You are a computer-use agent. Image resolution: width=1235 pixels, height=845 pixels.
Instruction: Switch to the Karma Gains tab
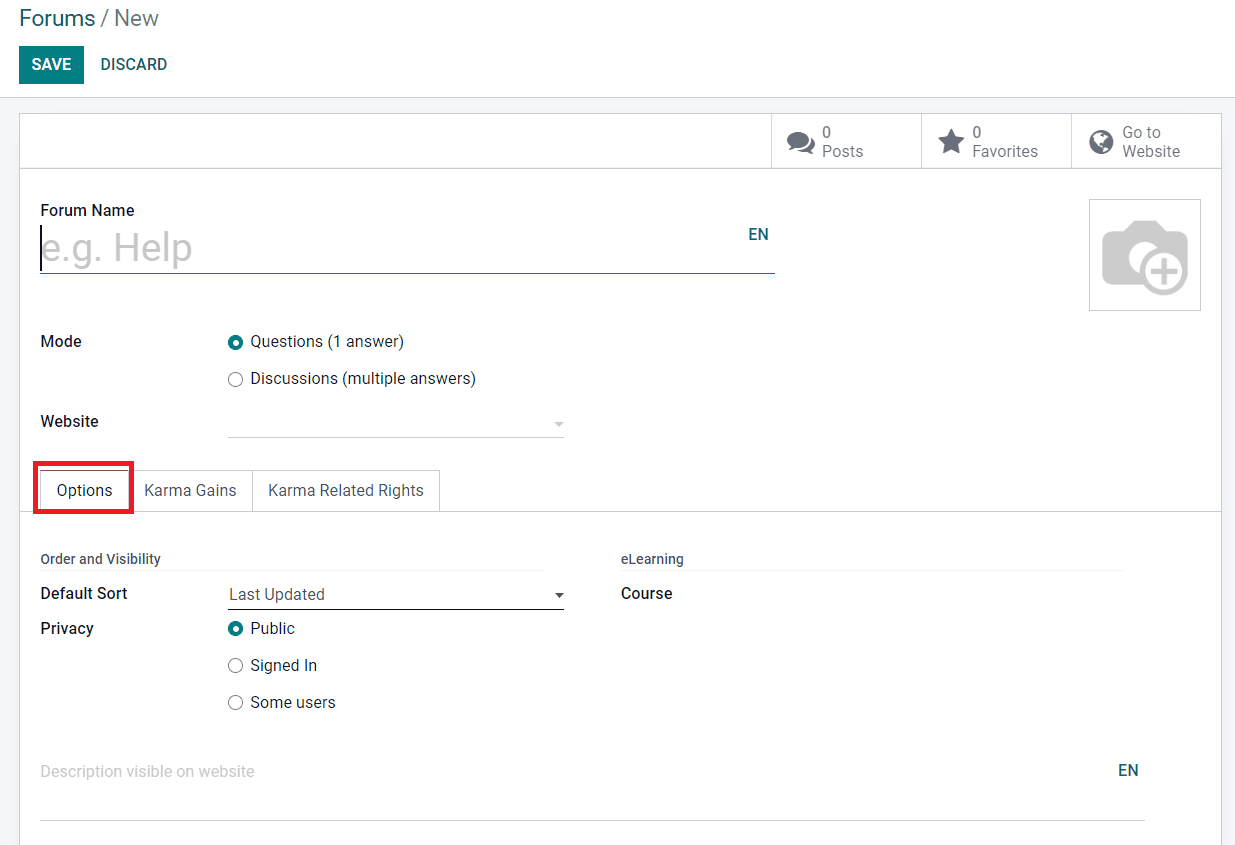point(190,490)
